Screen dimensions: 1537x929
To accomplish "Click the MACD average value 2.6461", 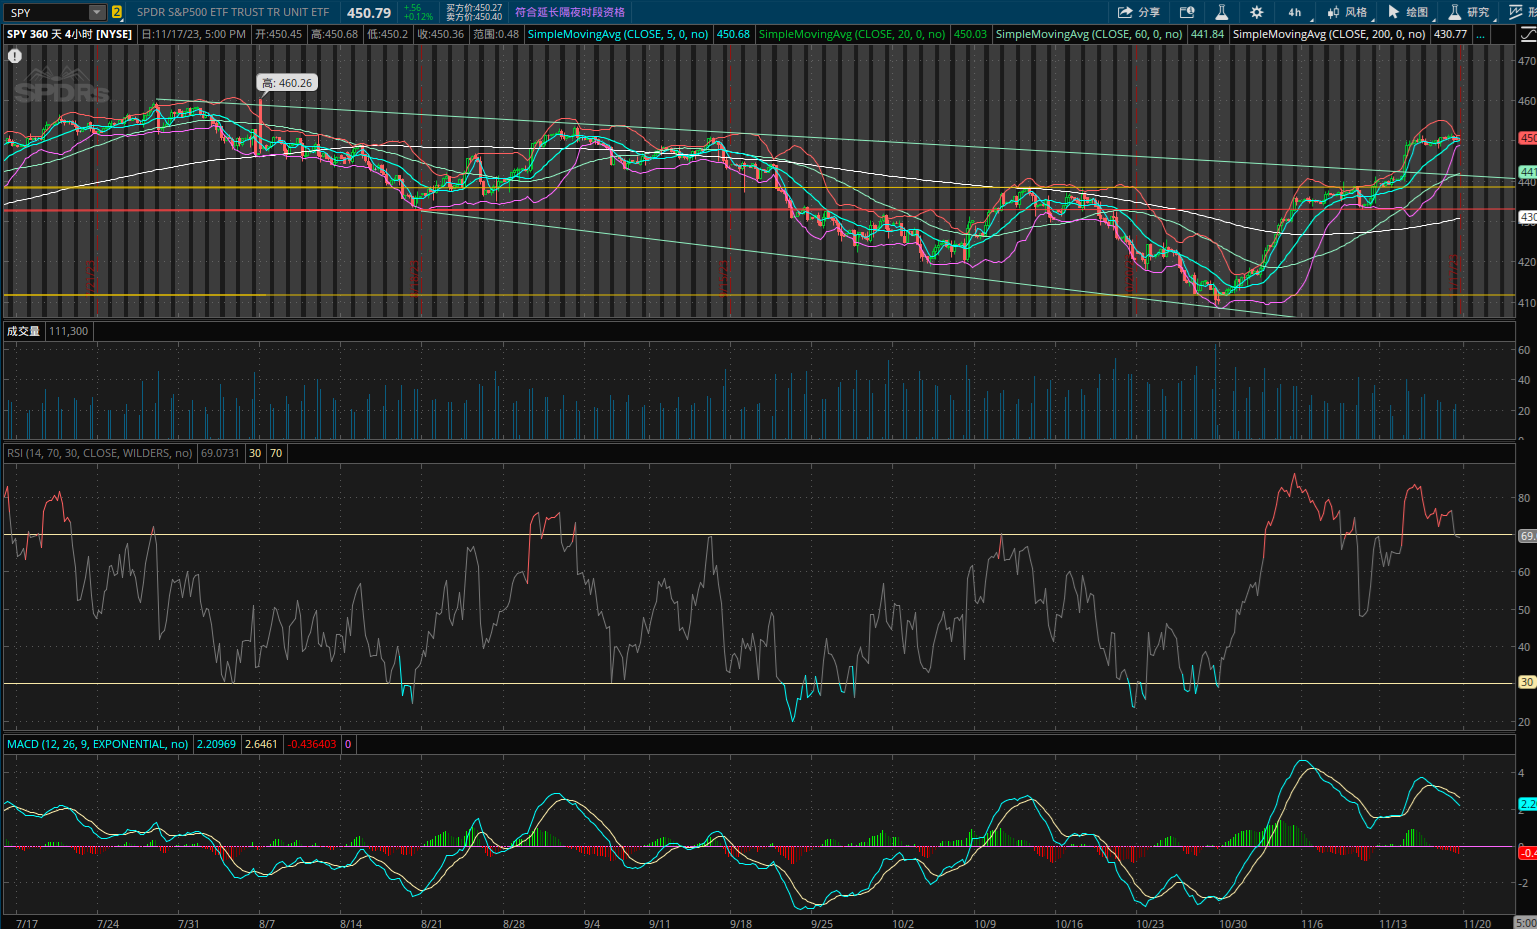I will point(261,744).
